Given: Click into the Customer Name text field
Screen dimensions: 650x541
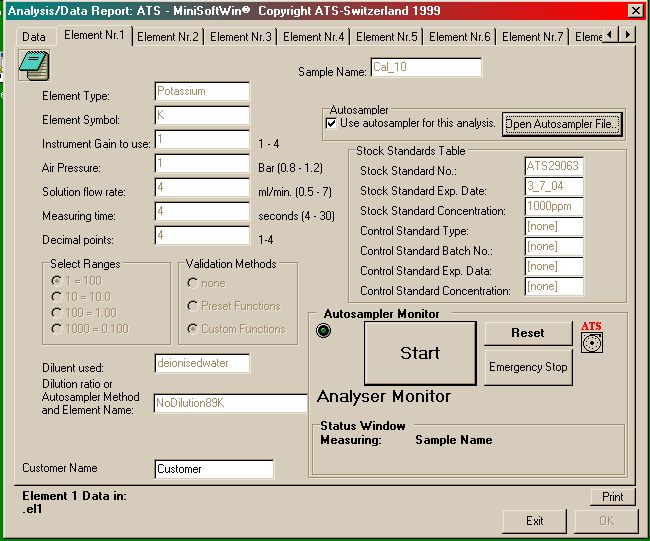Looking at the screenshot, I should coord(214,468).
